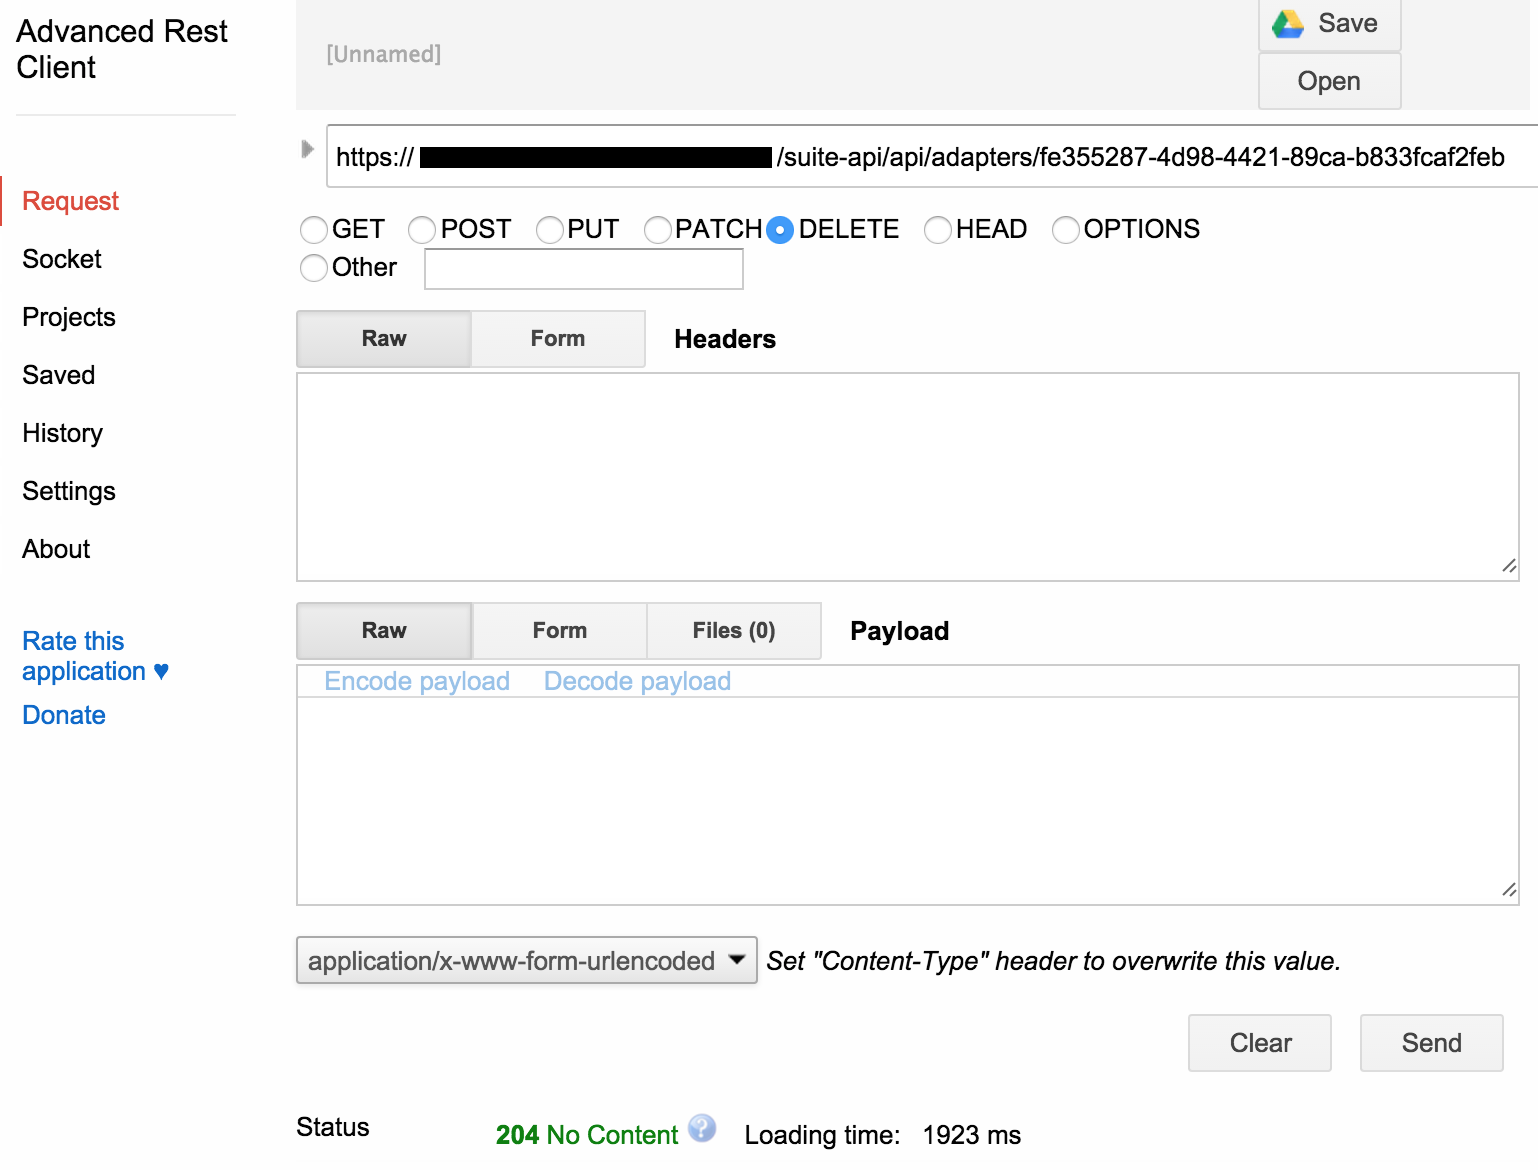The image size is (1538, 1170).
Task: Click the status code help question icon
Action: pyautogui.click(x=702, y=1128)
